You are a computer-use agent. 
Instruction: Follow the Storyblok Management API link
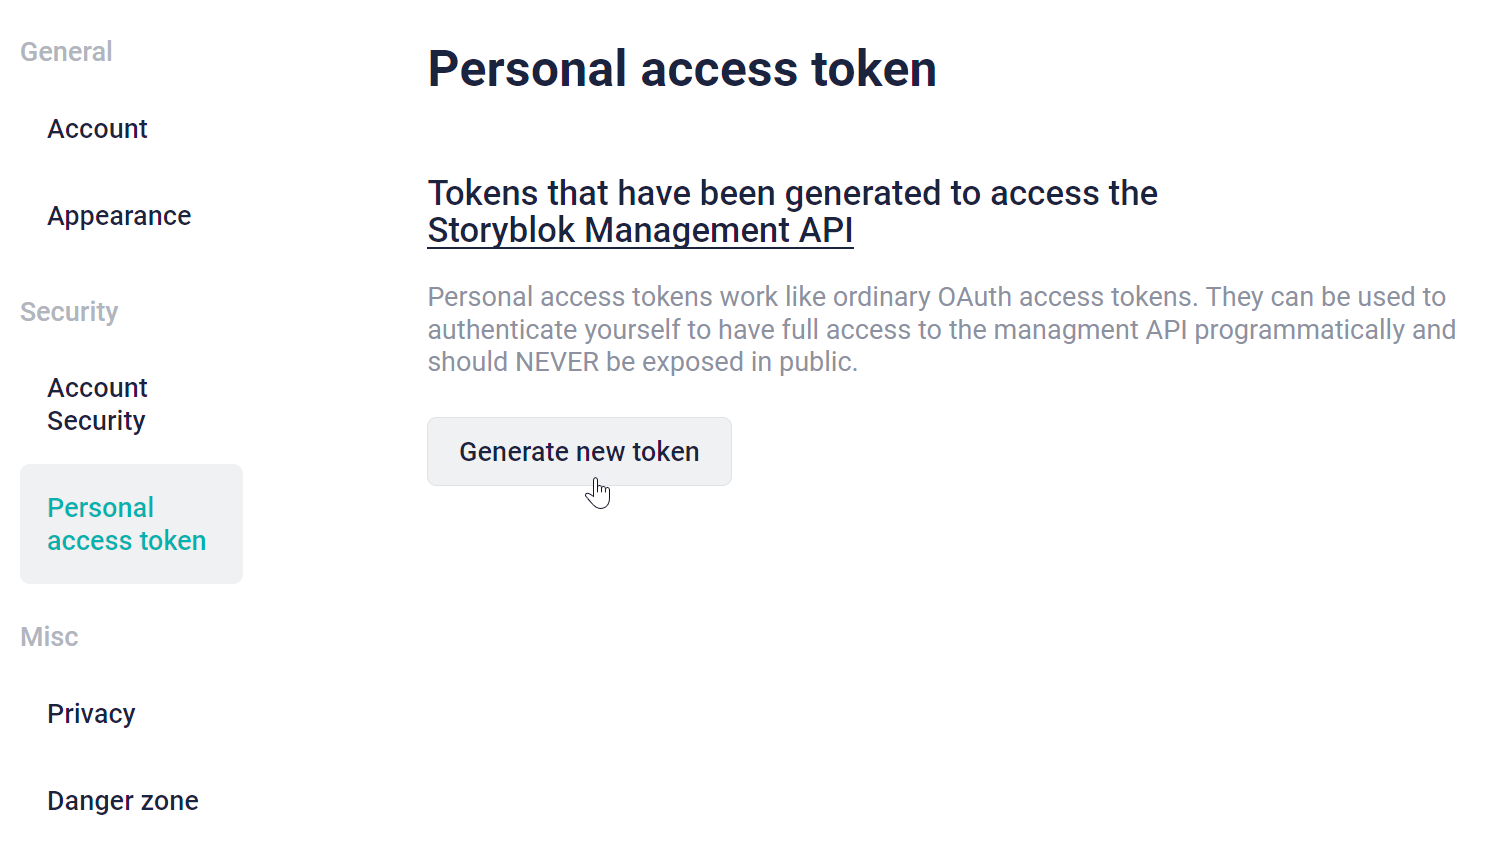pyautogui.click(x=640, y=230)
